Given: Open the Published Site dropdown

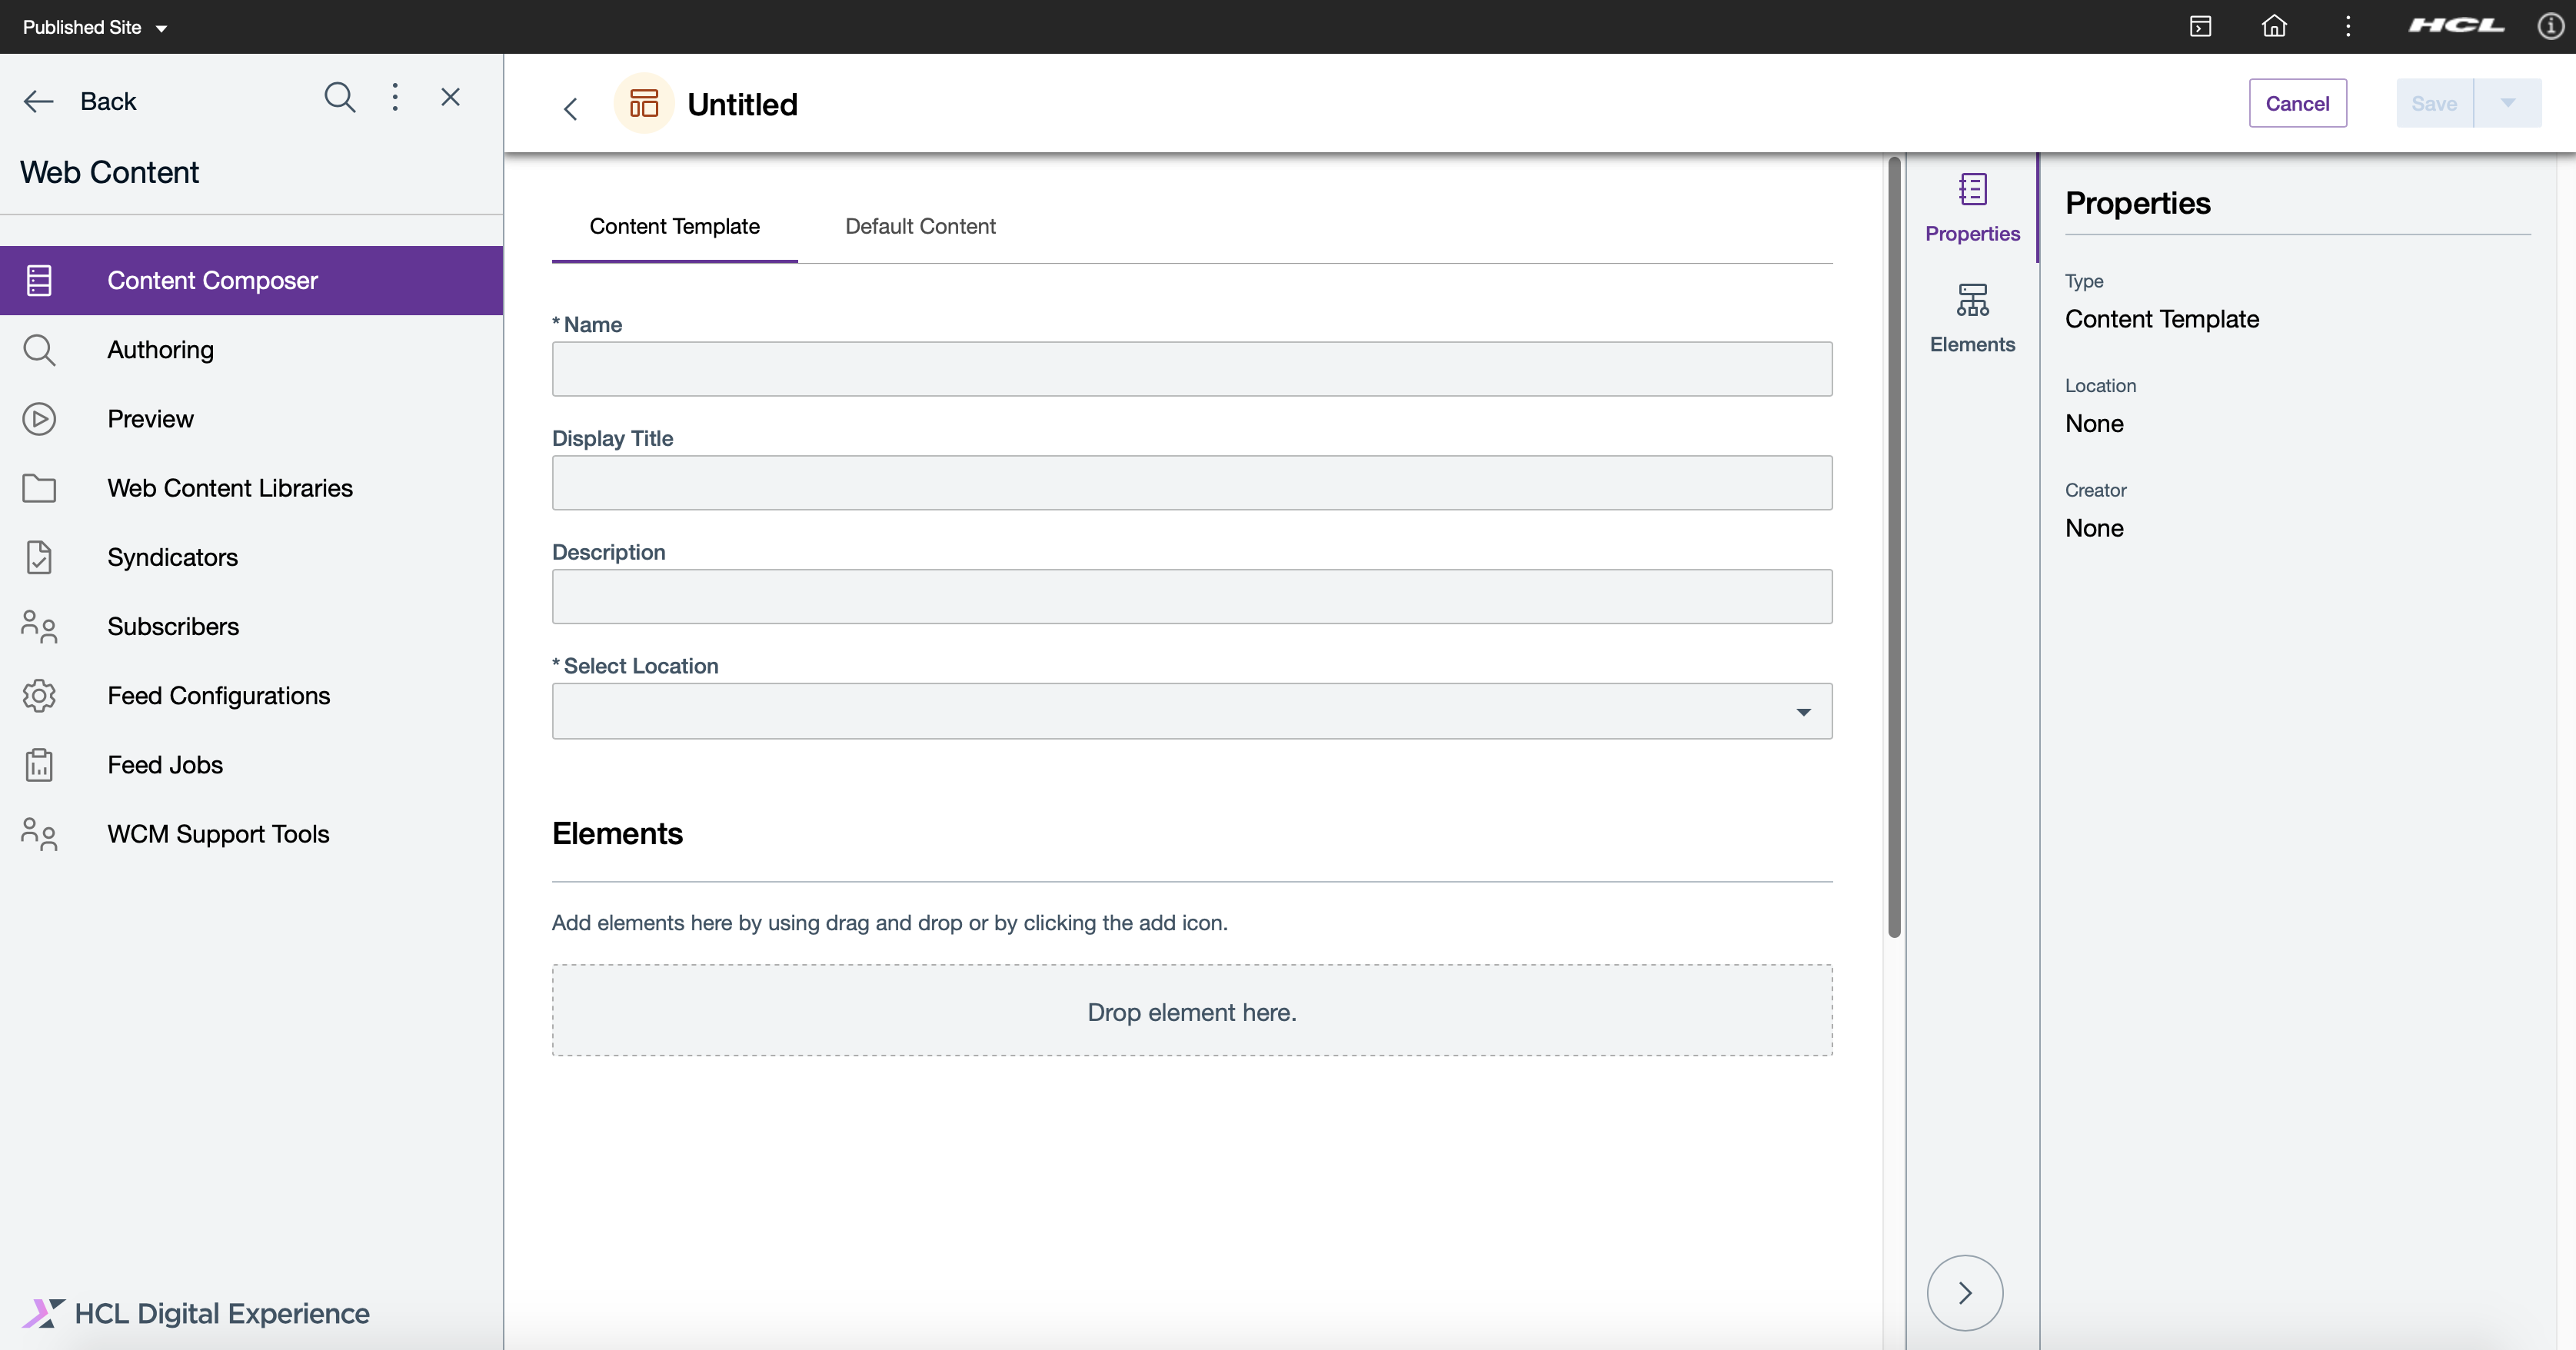Looking at the screenshot, I should click(x=94, y=27).
